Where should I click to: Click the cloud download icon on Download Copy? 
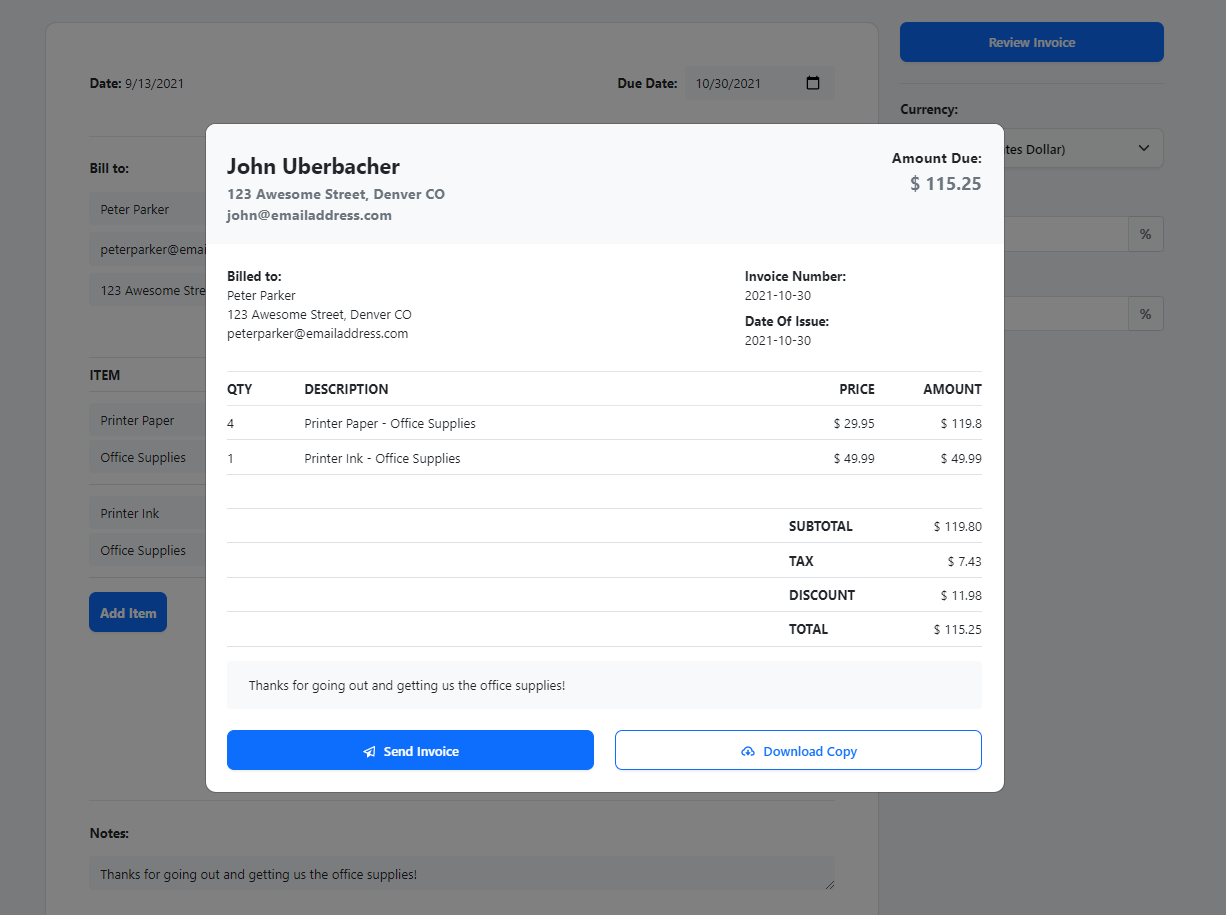[x=749, y=751]
